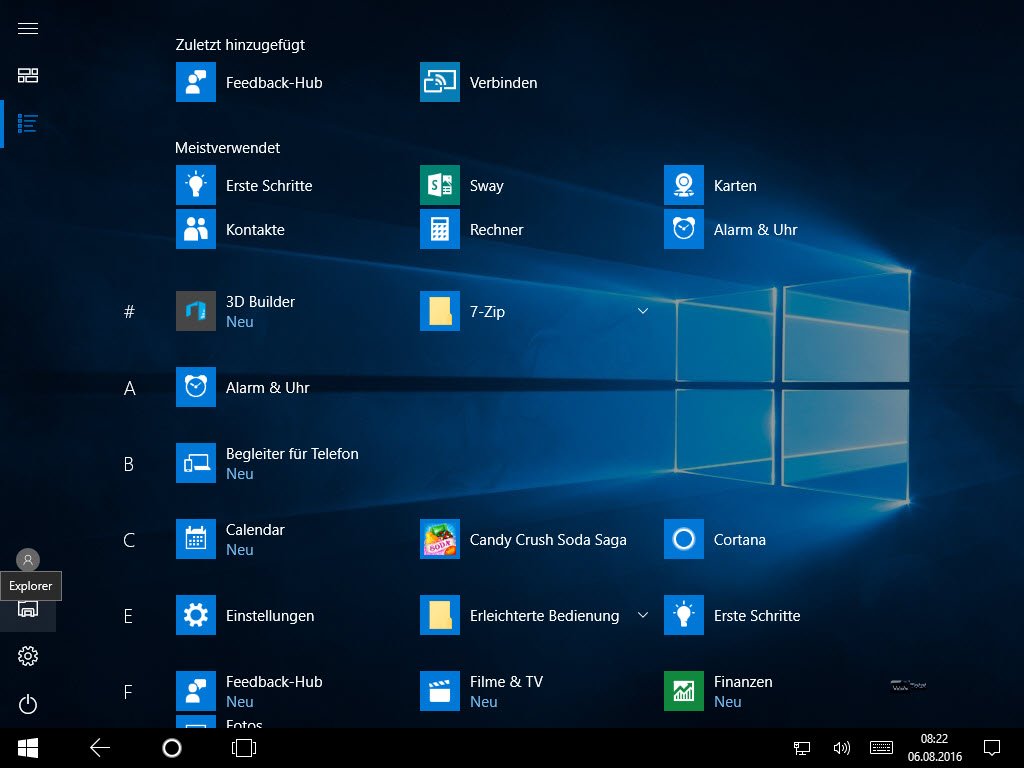Open the Sway app icon
The width and height of the screenshot is (1024, 768).
tap(440, 186)
